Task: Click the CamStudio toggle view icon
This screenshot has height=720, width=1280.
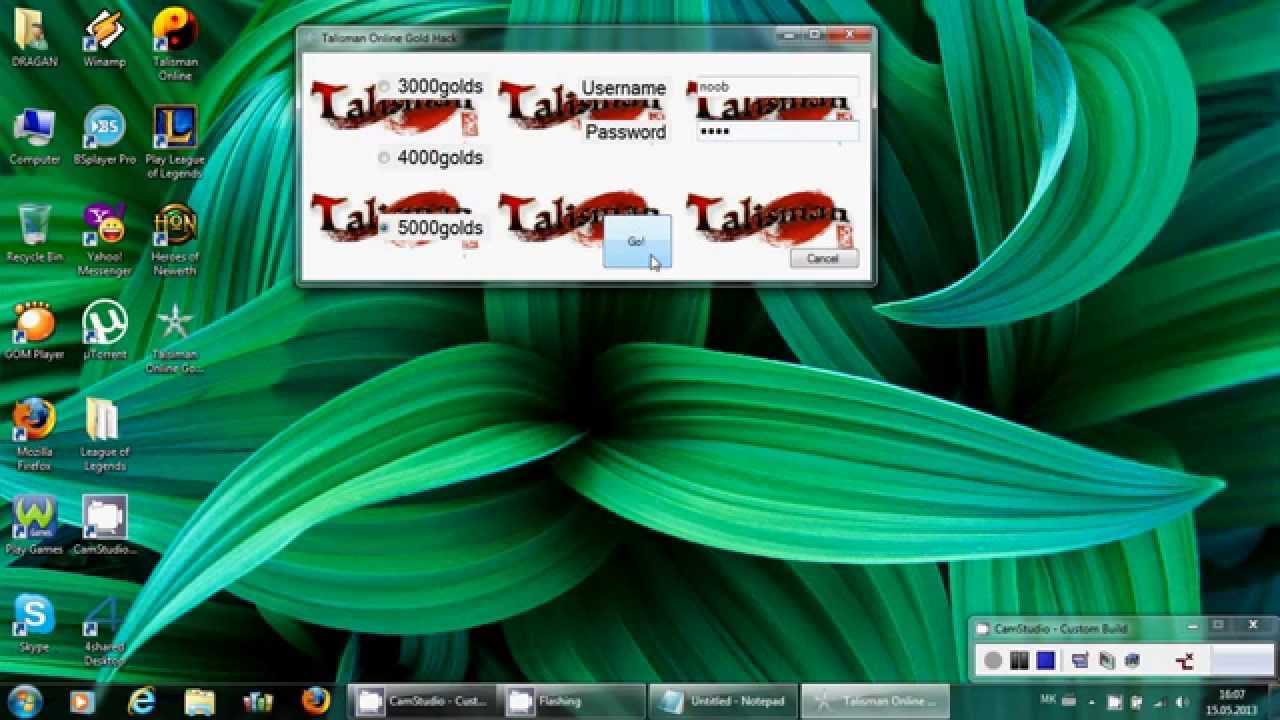Action: (x=1080, y=660)
